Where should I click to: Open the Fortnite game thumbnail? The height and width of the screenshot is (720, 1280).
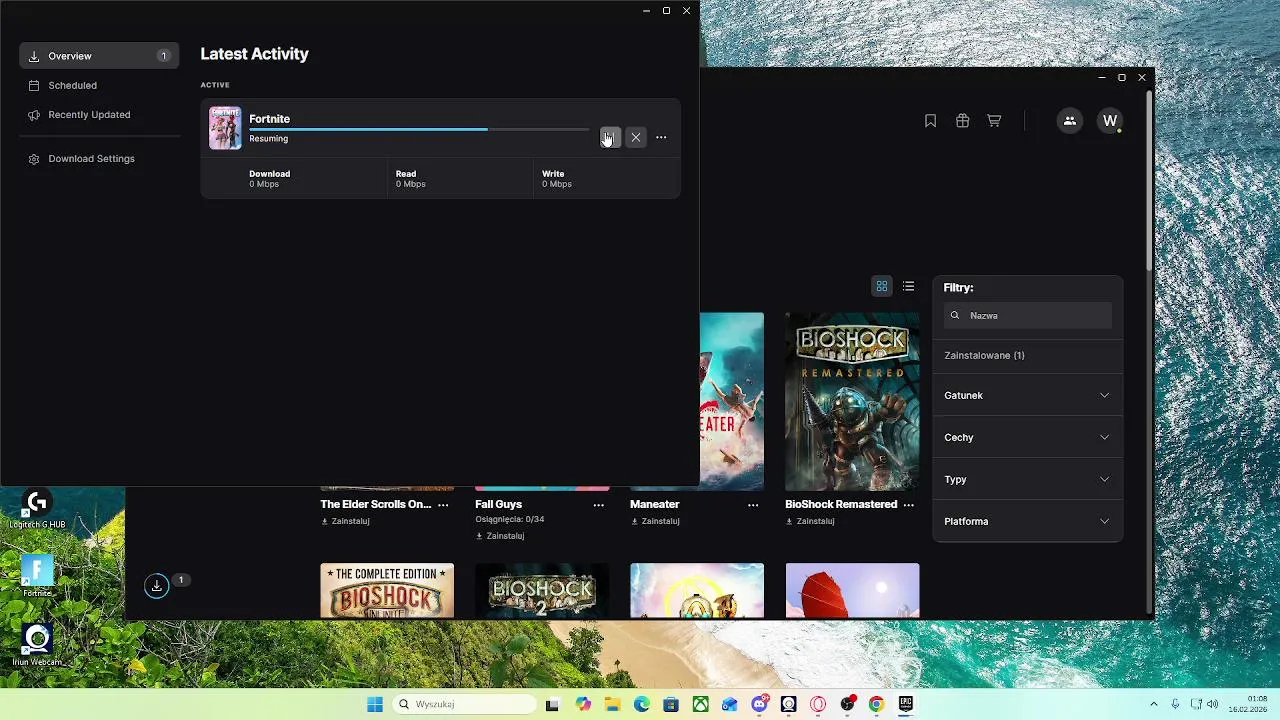(225, 128)
